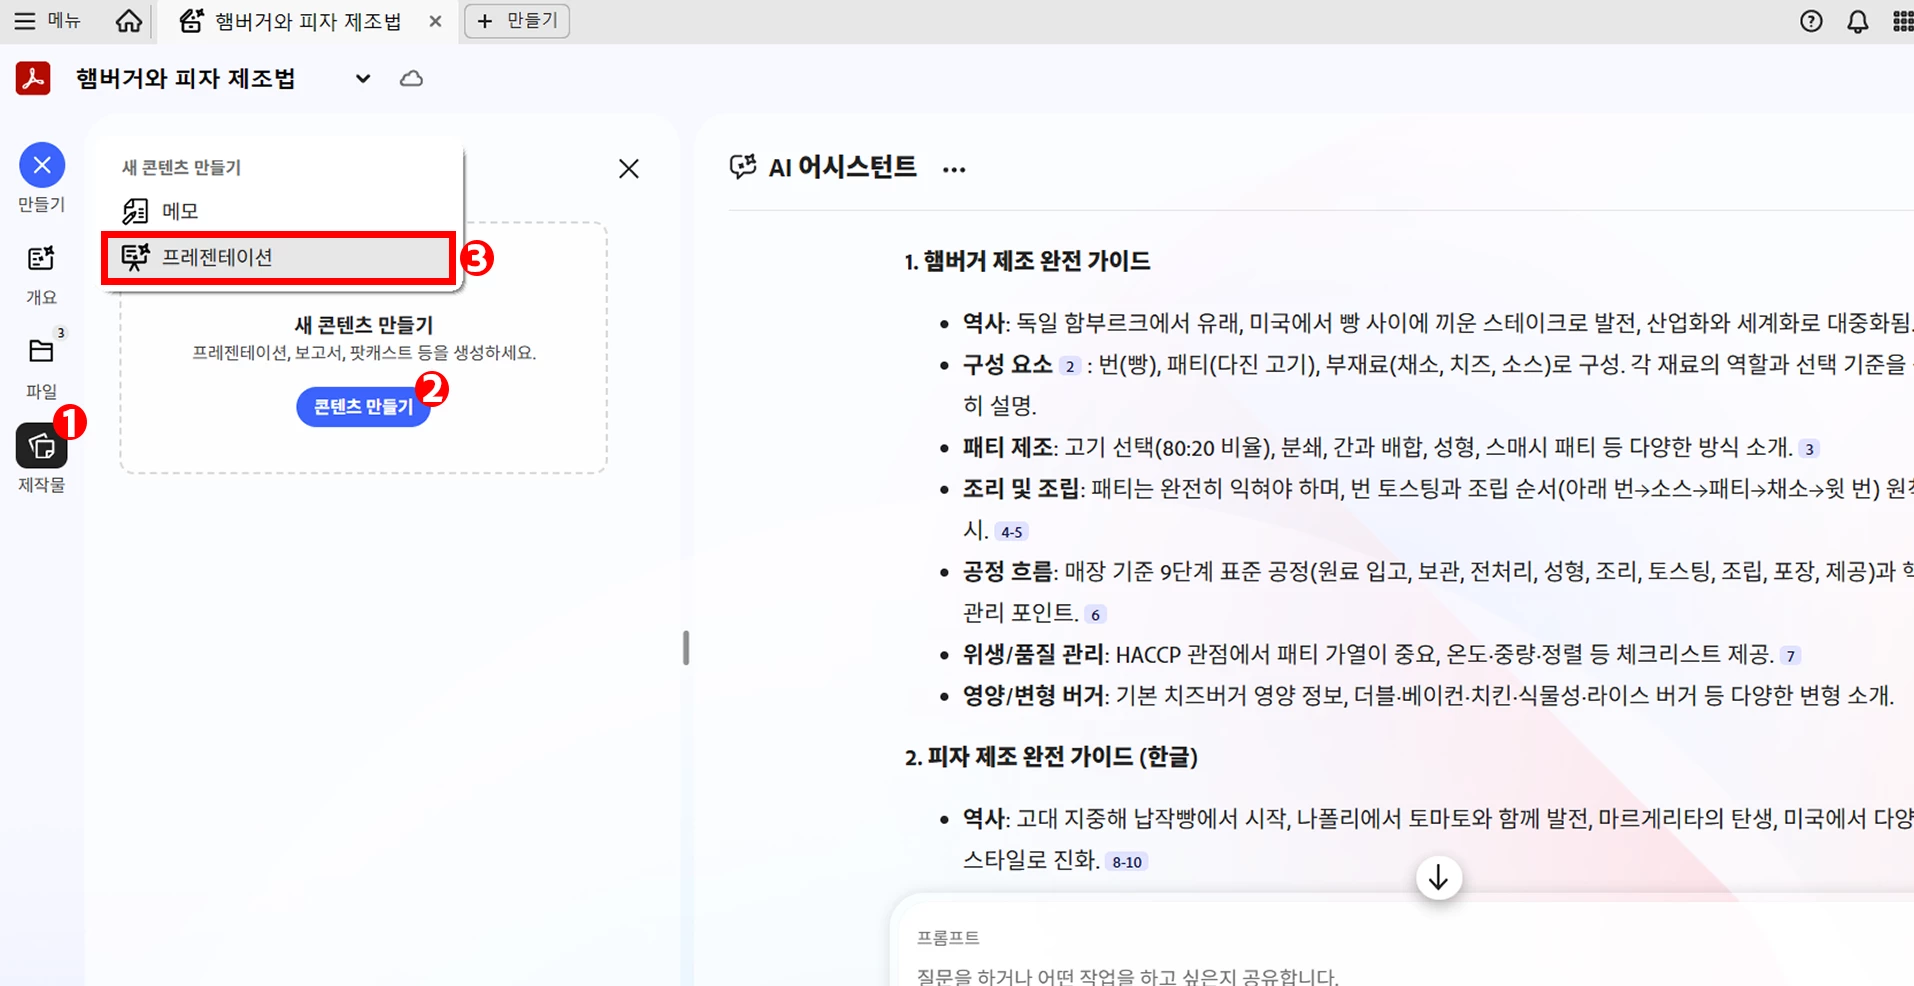
Task: Click the 콘텐츠 만들기 button
Action: coord(363,406)
